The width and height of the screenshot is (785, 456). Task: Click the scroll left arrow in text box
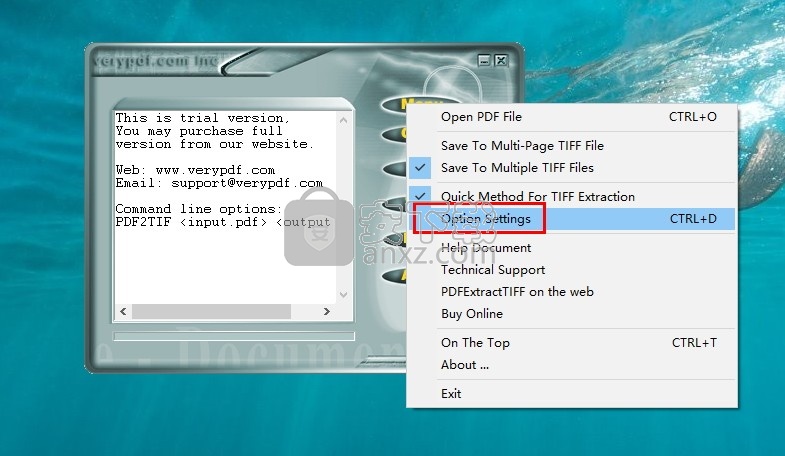123,312
